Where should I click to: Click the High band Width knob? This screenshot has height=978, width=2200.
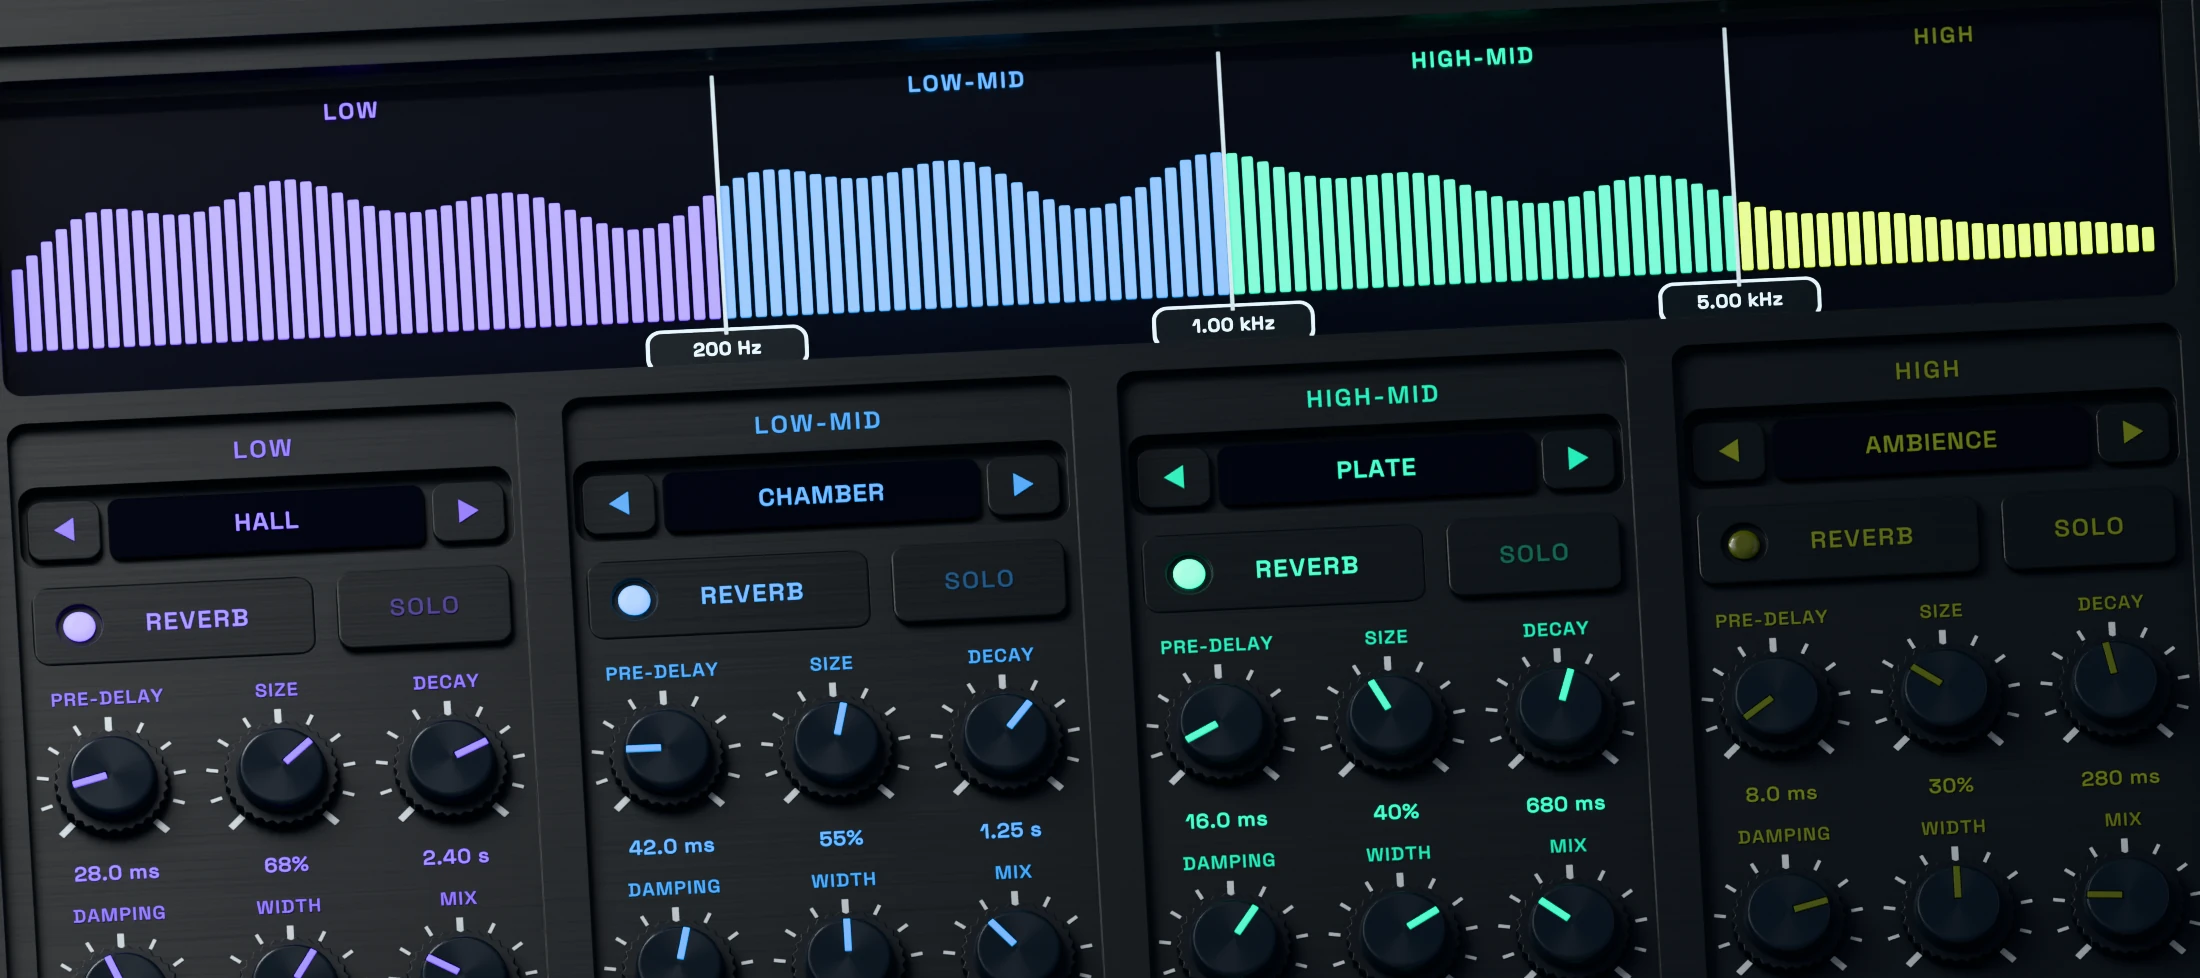tap(1961, 906)
